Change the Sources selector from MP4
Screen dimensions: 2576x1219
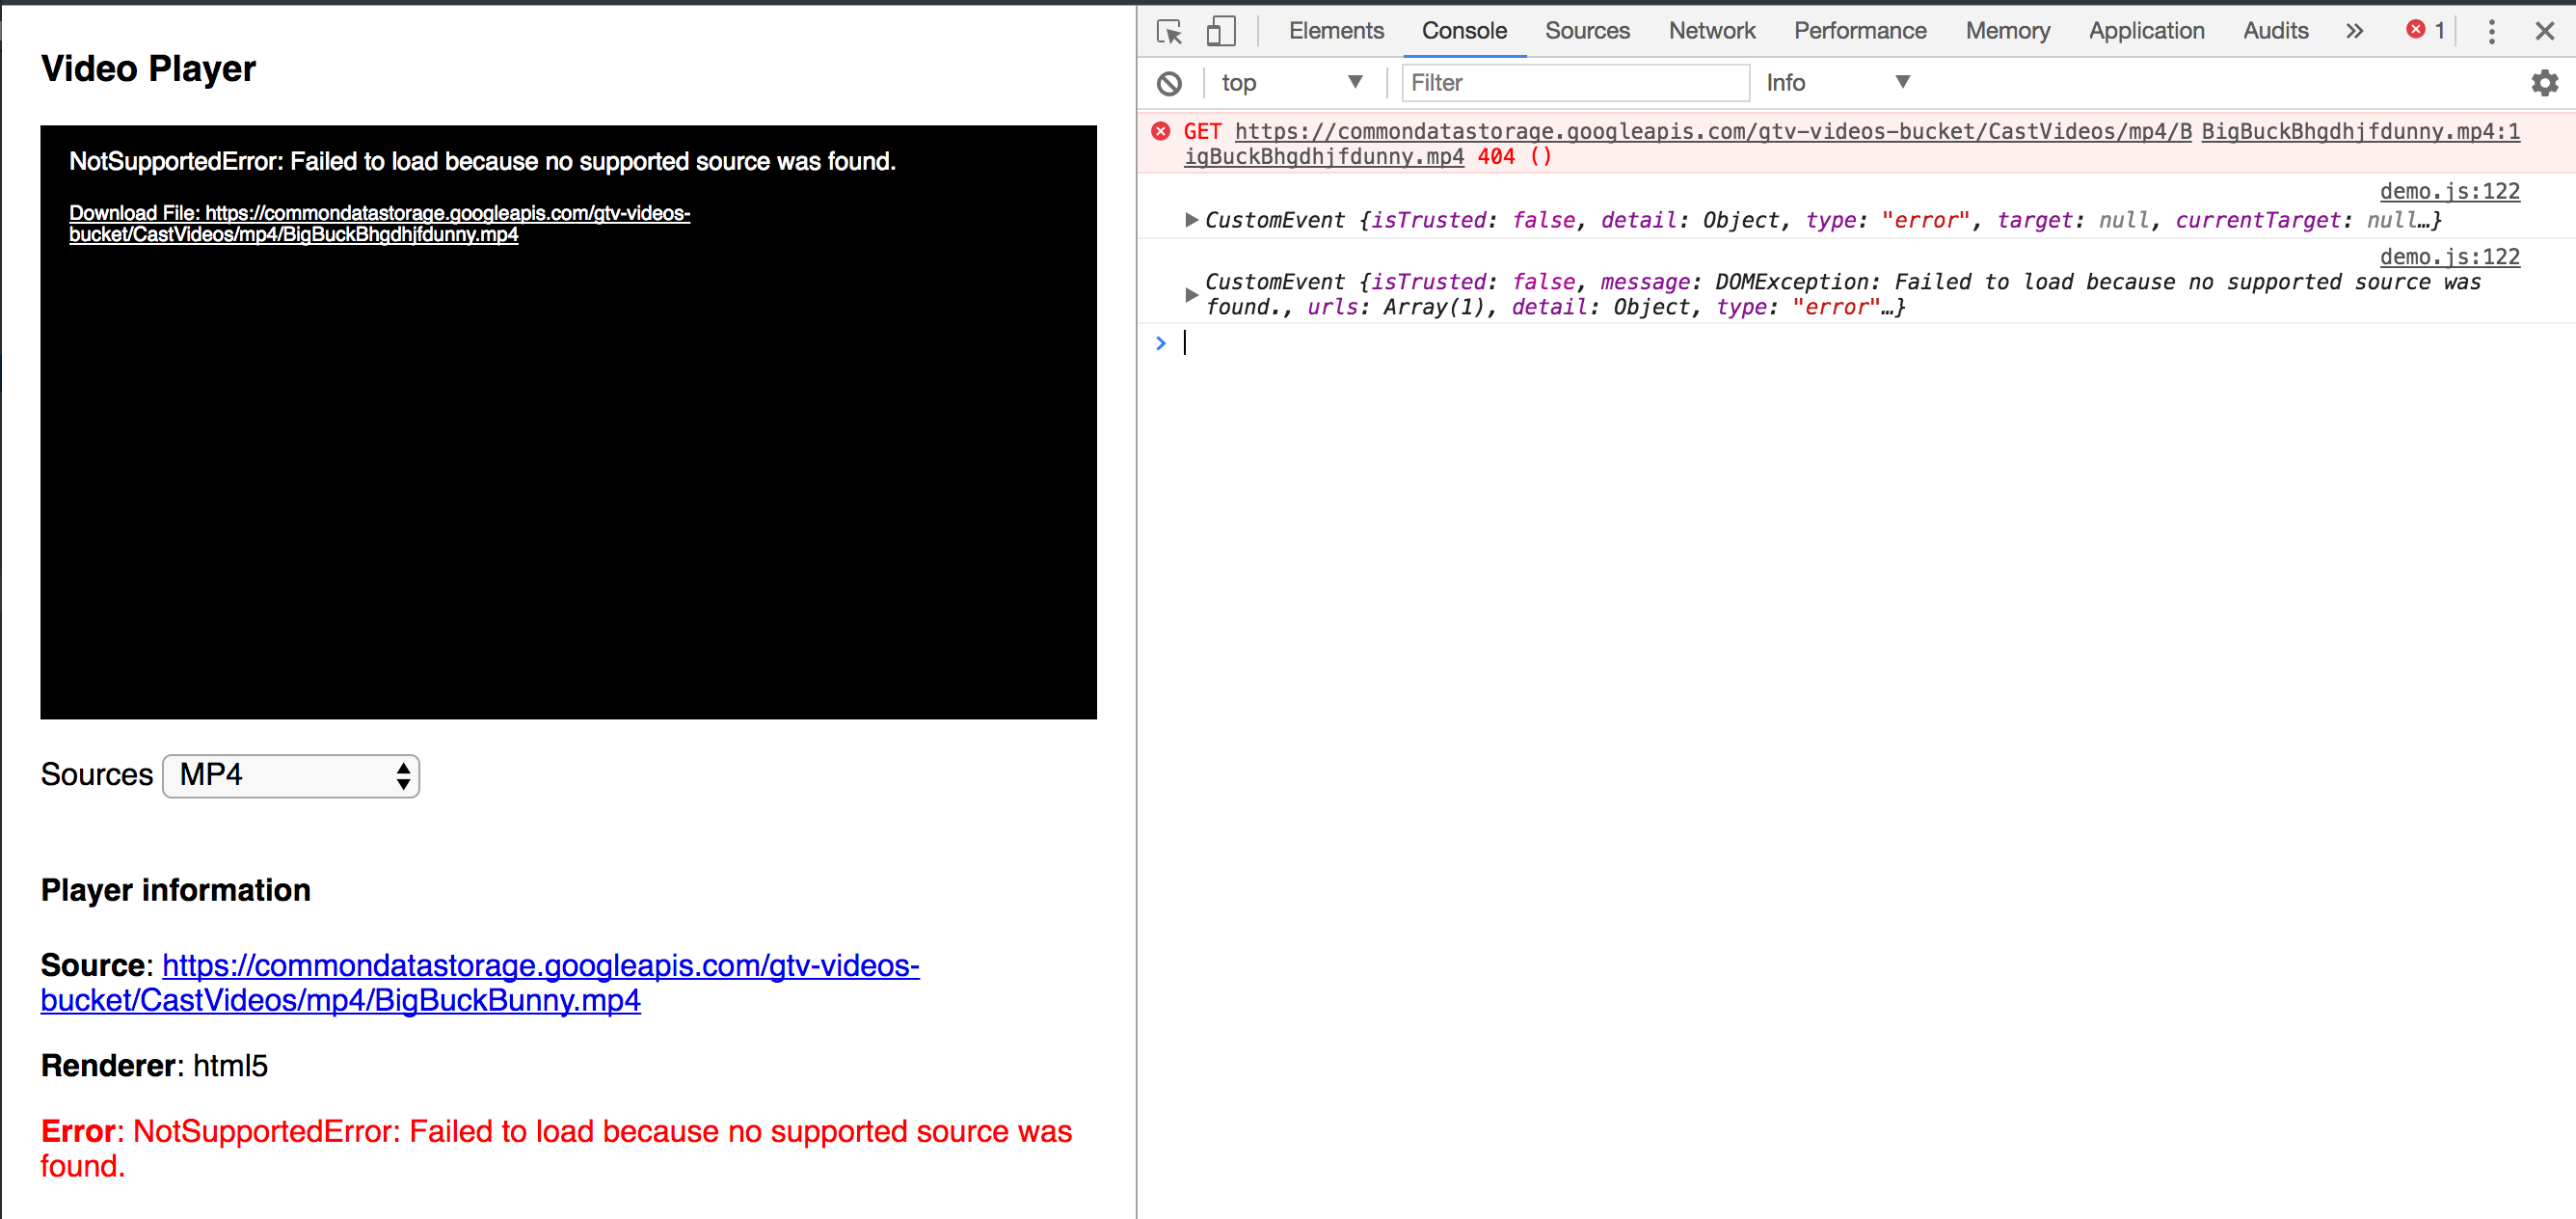coord(290,776)
